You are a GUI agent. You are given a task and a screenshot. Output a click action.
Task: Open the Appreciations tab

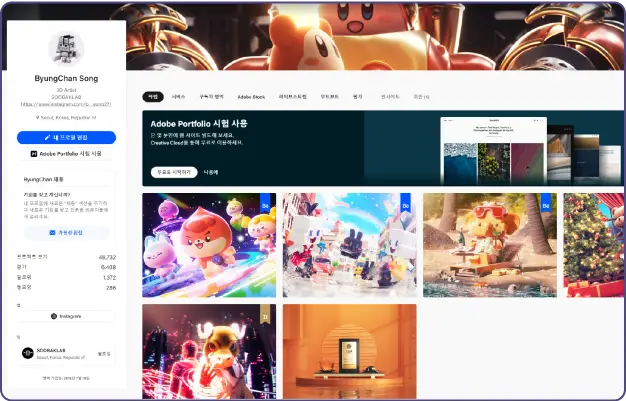[x=358, y=97]
